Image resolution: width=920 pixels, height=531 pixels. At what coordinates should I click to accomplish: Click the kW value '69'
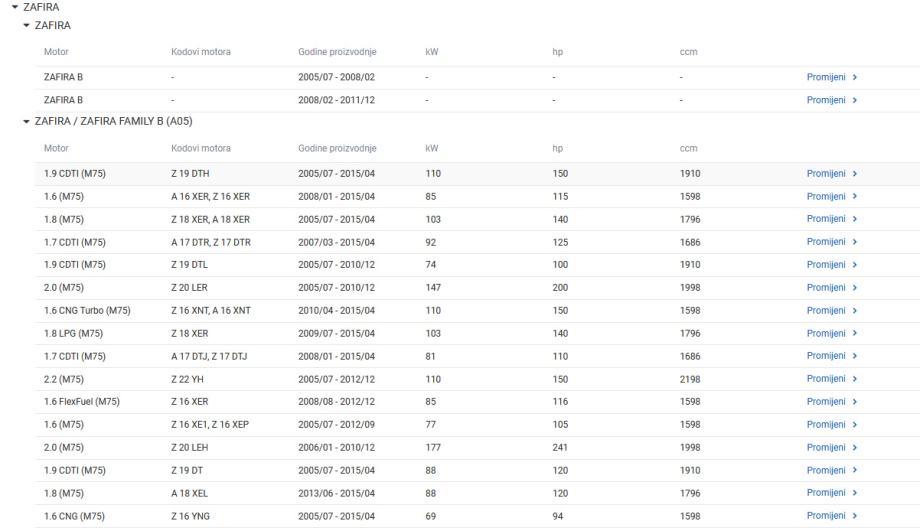coord(431,516)
